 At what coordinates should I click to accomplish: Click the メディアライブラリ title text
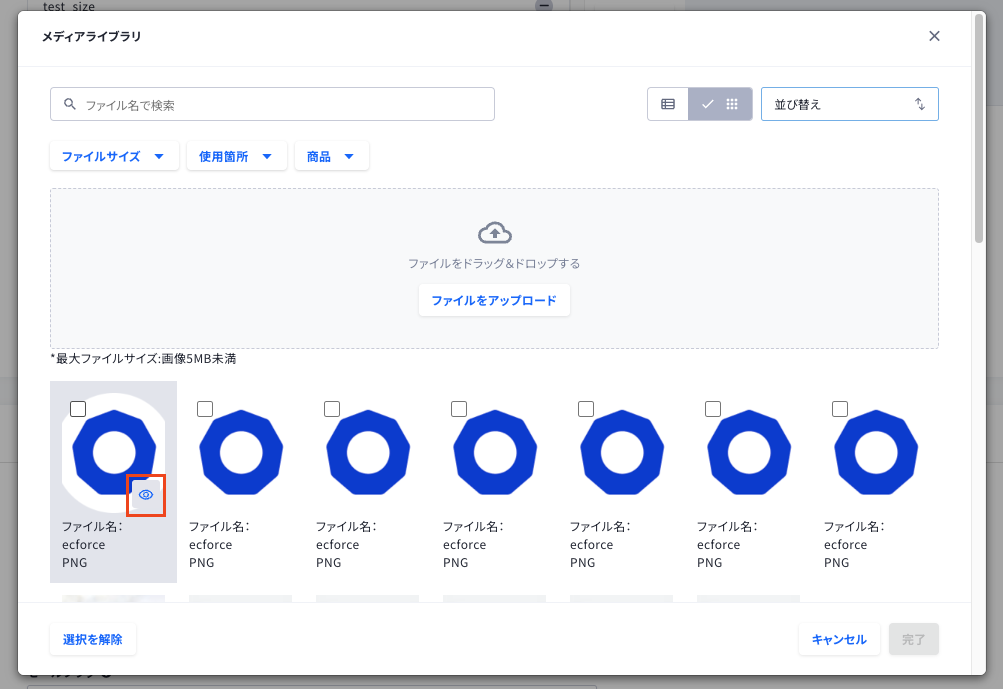coord(91,36)
